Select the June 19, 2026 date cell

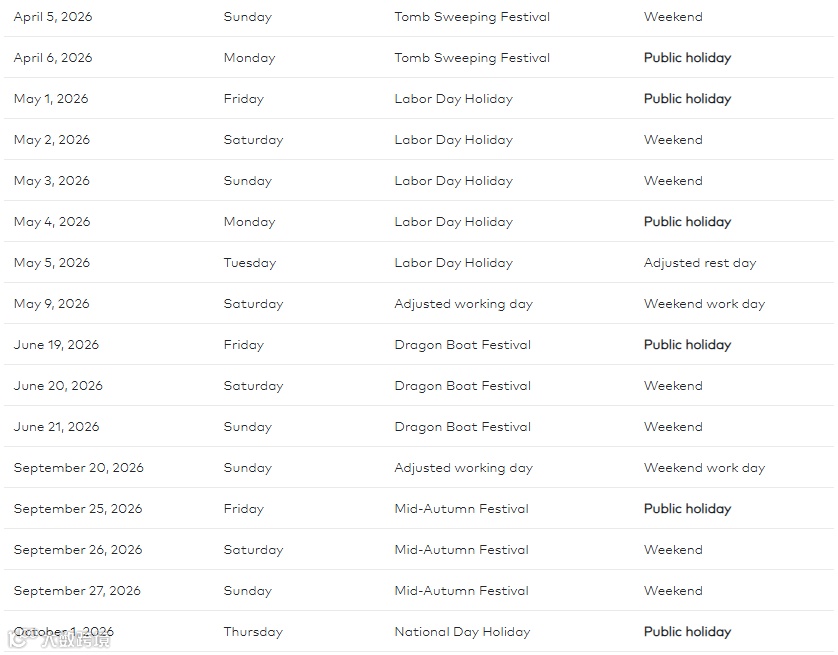(56, 345)
